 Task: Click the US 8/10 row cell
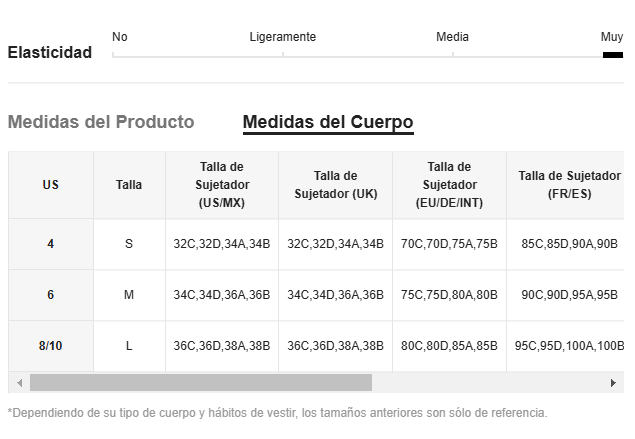pyautogui.click(x=51, y=346)
